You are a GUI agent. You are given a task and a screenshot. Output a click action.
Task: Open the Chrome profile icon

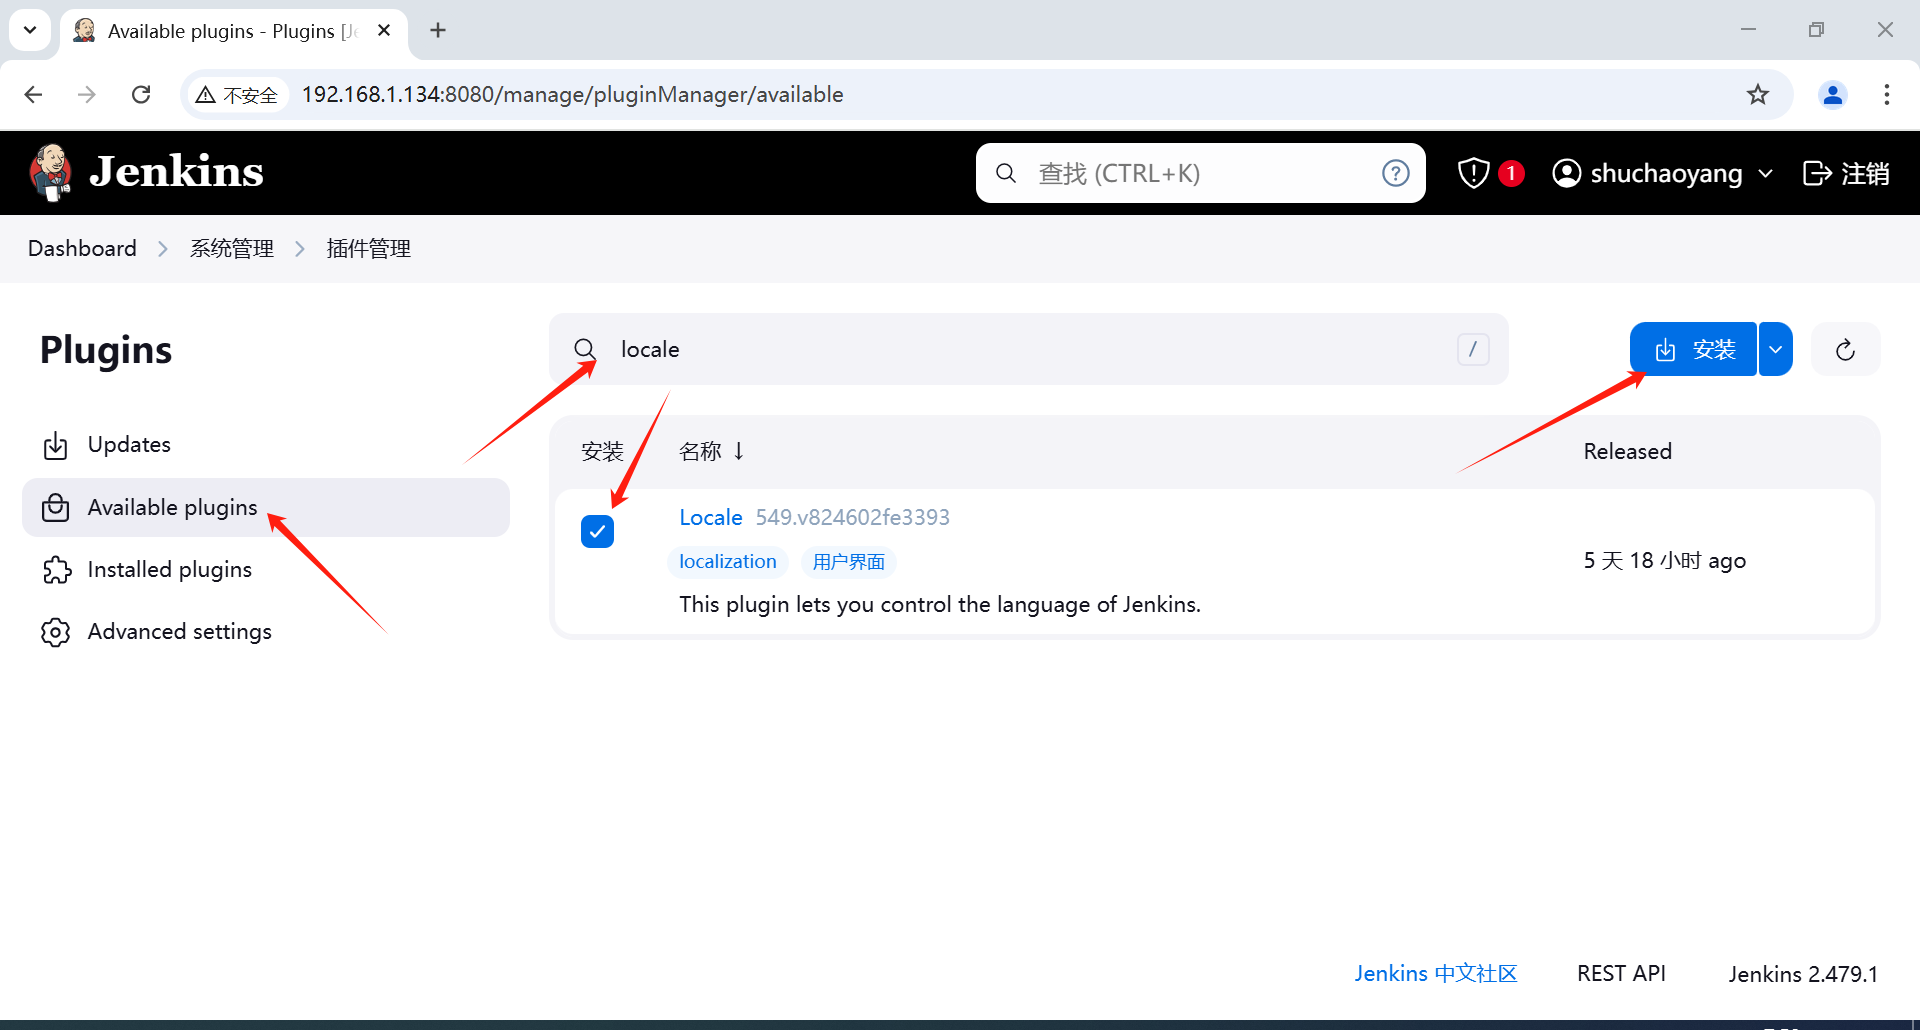pyautogui.click(x=1833, y=94)
